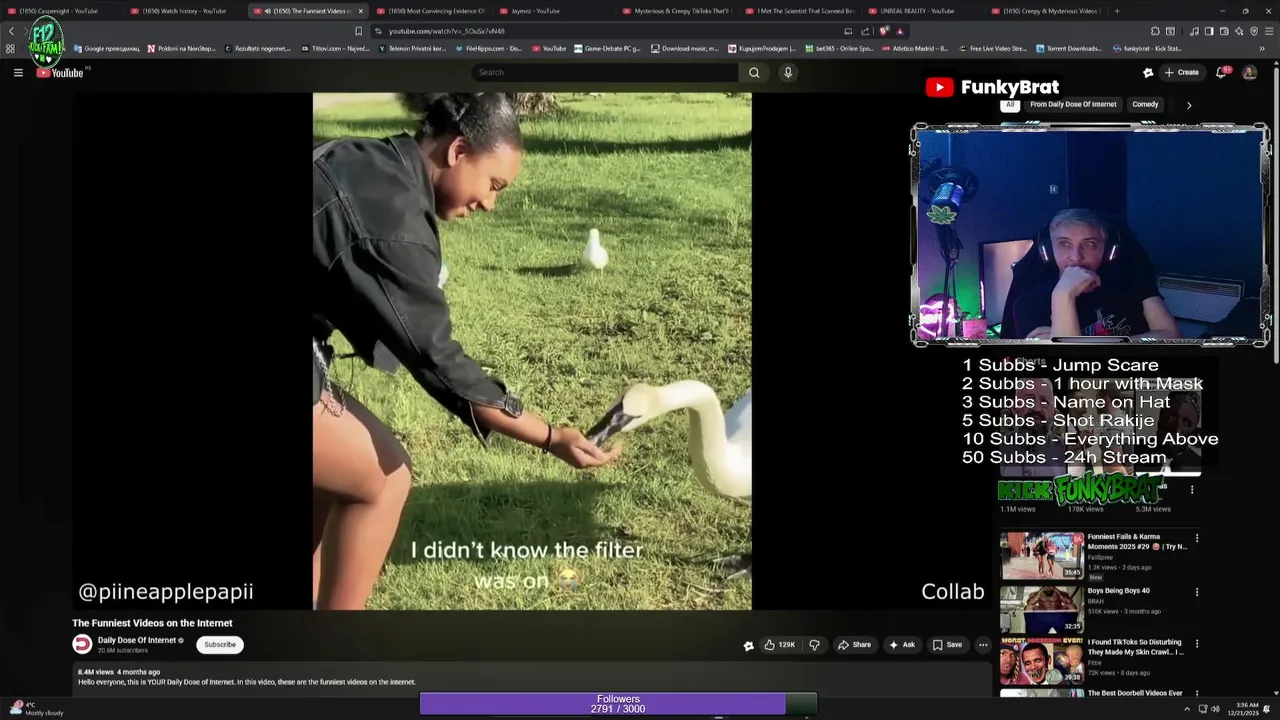The width and height of the screenshot is (1280, 720).
Task: Save the video with Save button
Action: [x=947, y=645]
